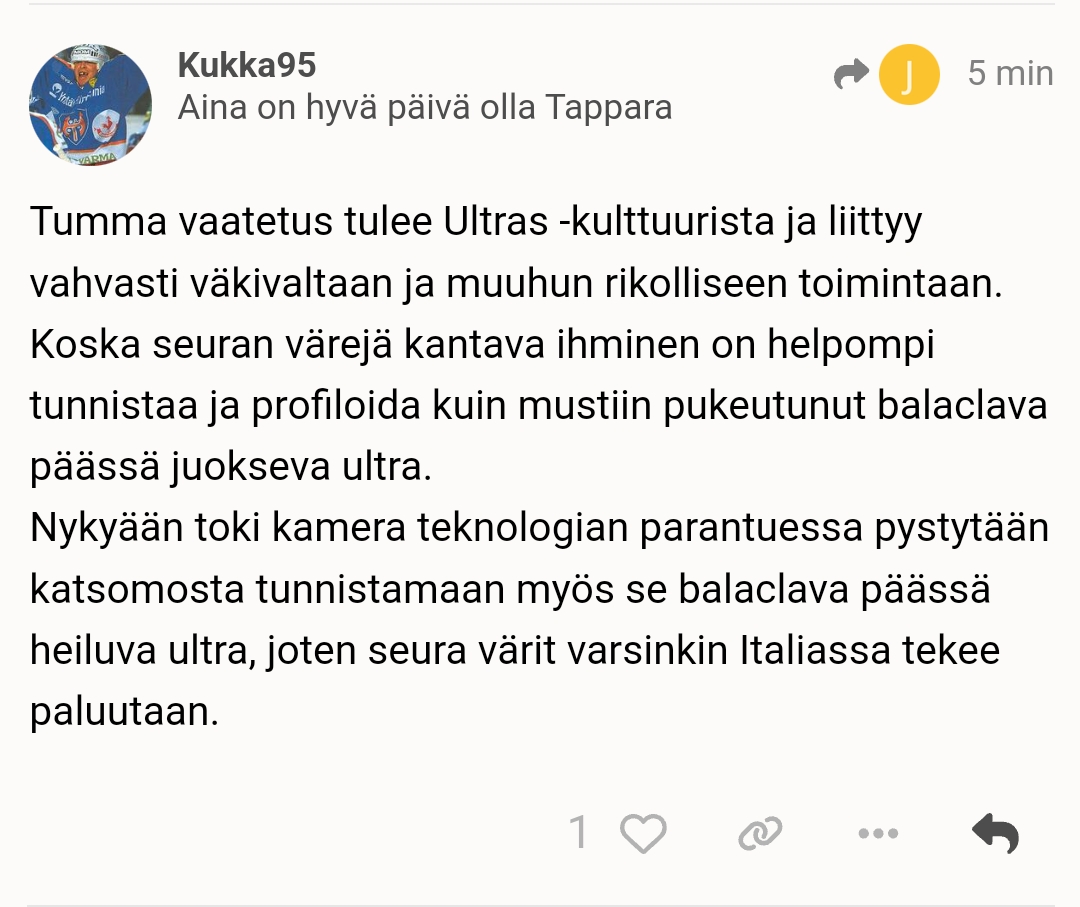Reply to the post with the reply arrow
1080x907 pixels.
click(995, 832)
